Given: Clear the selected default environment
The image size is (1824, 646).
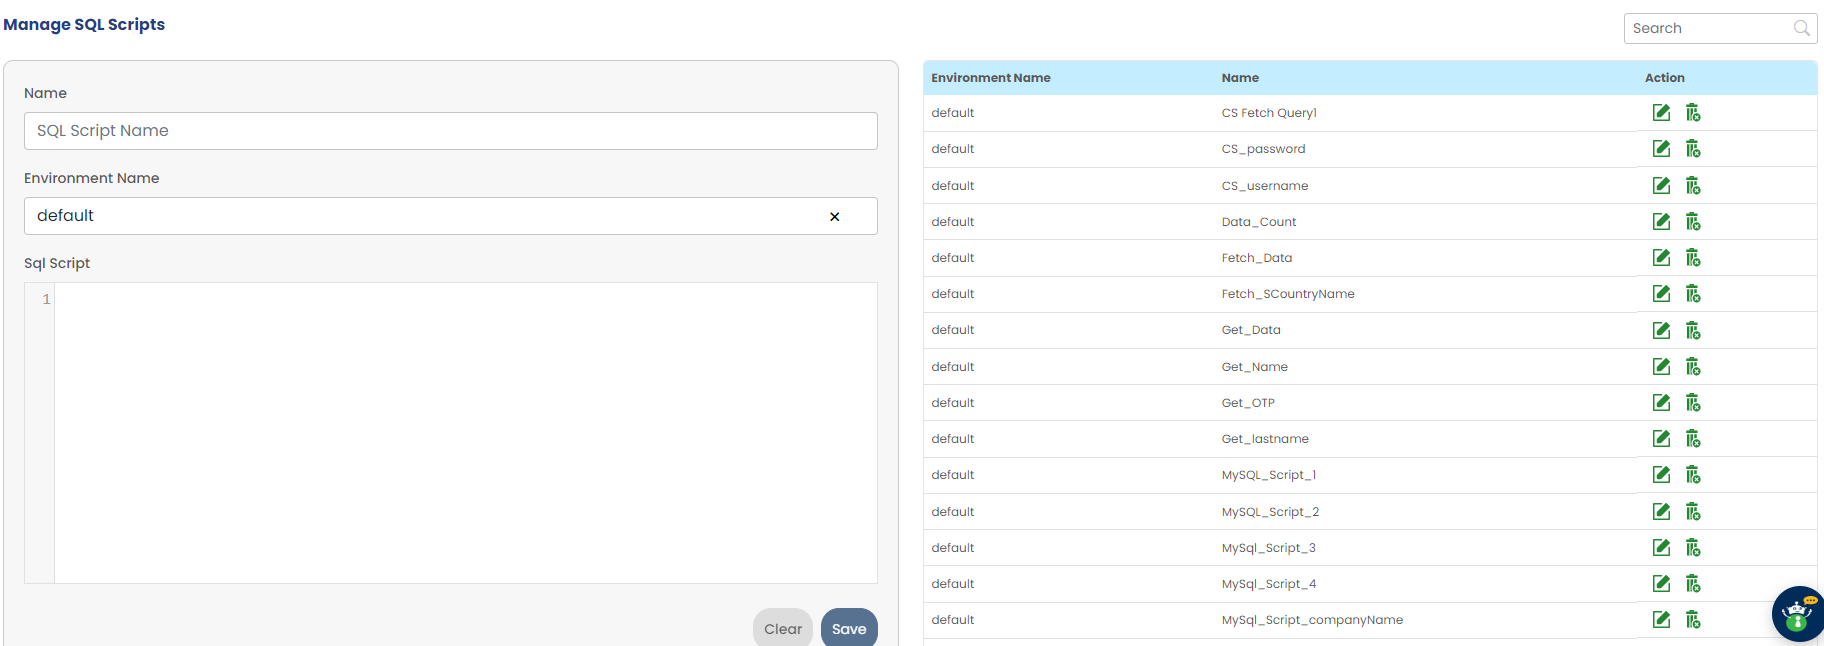Looking at the screenshot, I should coord(834,217).
